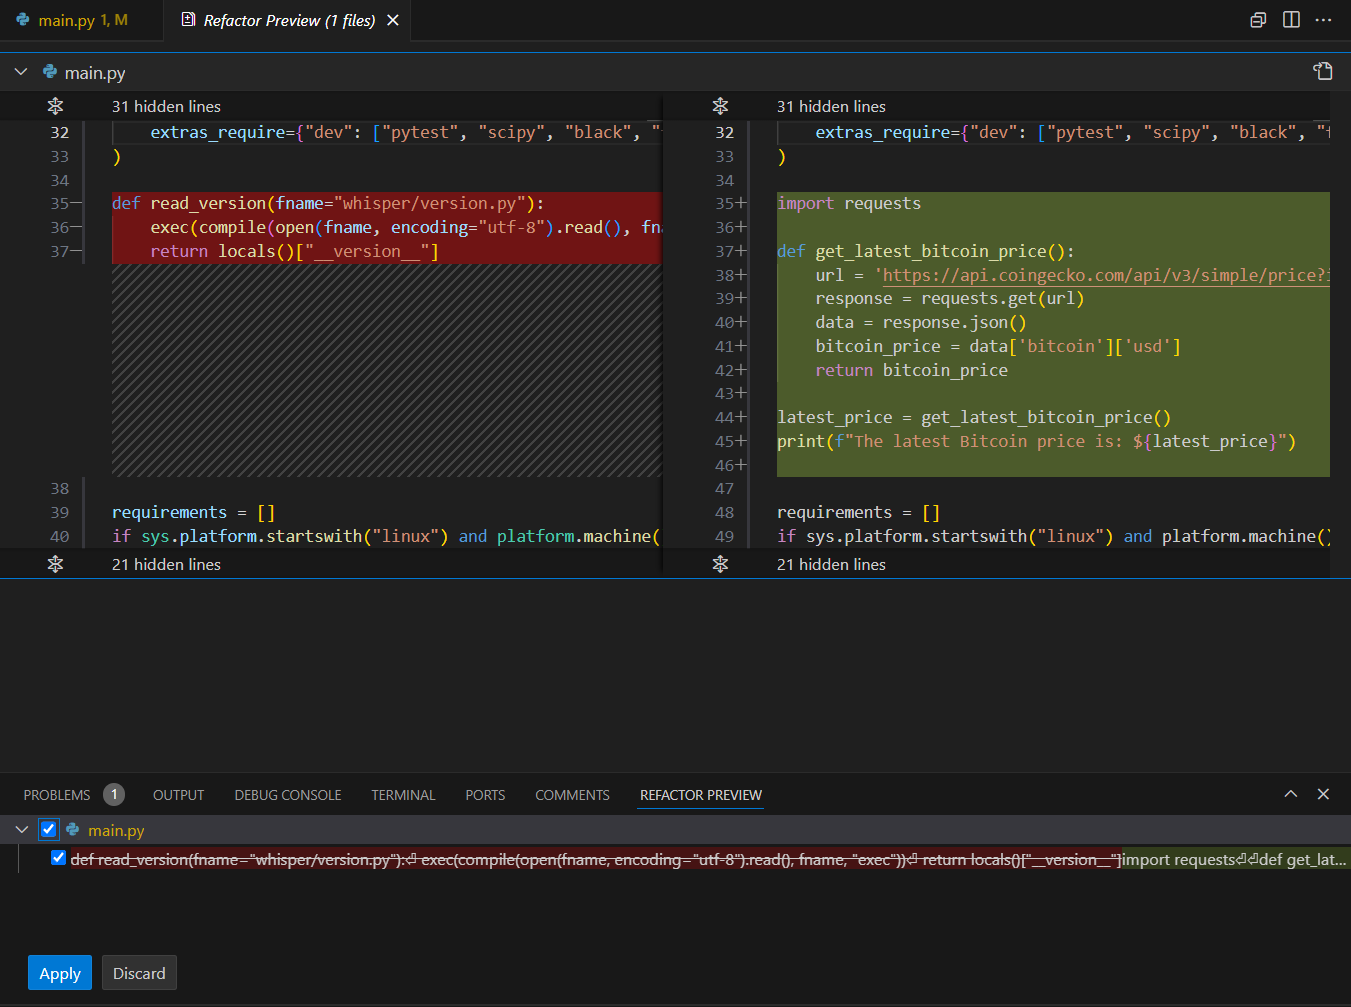Click the Python file icon on the main.py tab
This screenshot has height=1007, width=1351.
click(23, 20)
